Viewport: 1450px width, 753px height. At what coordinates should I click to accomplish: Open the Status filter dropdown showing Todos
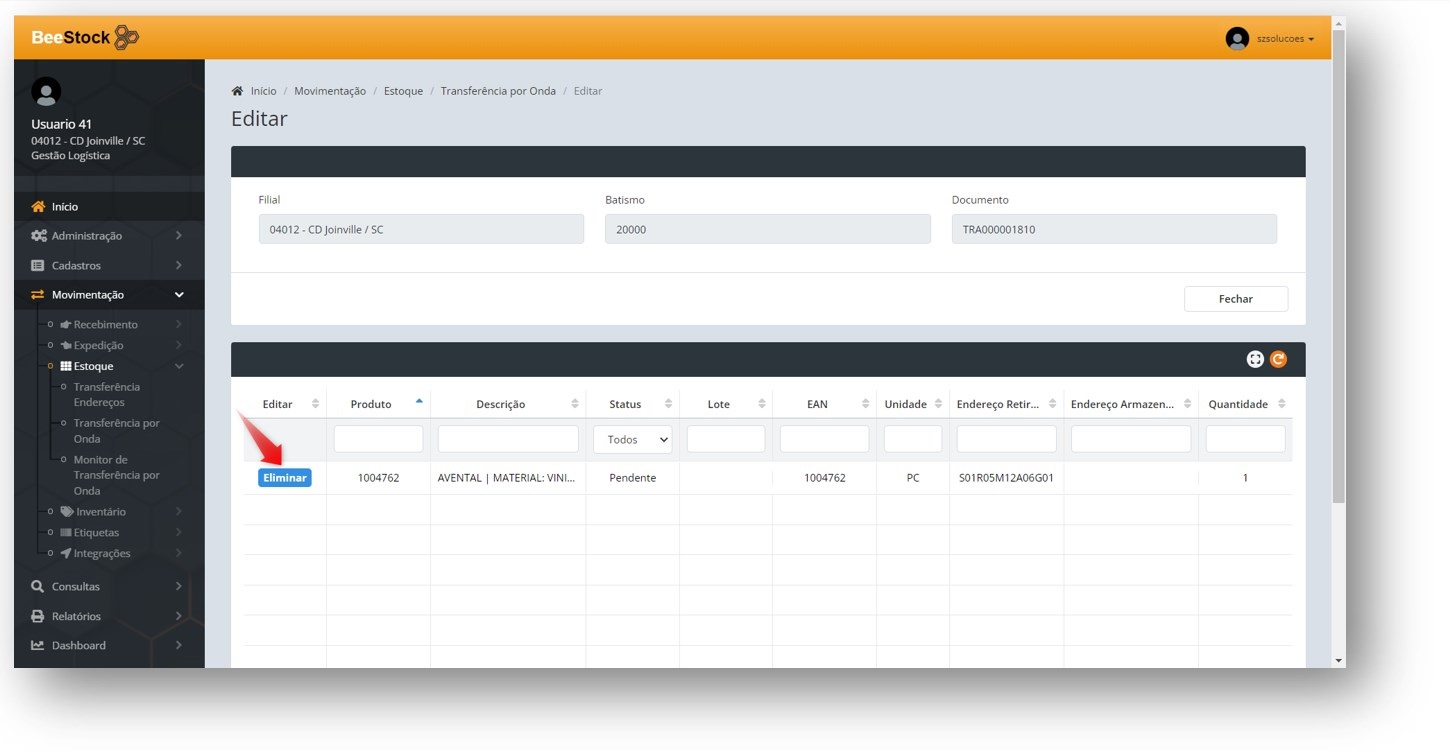pos(633,439)
